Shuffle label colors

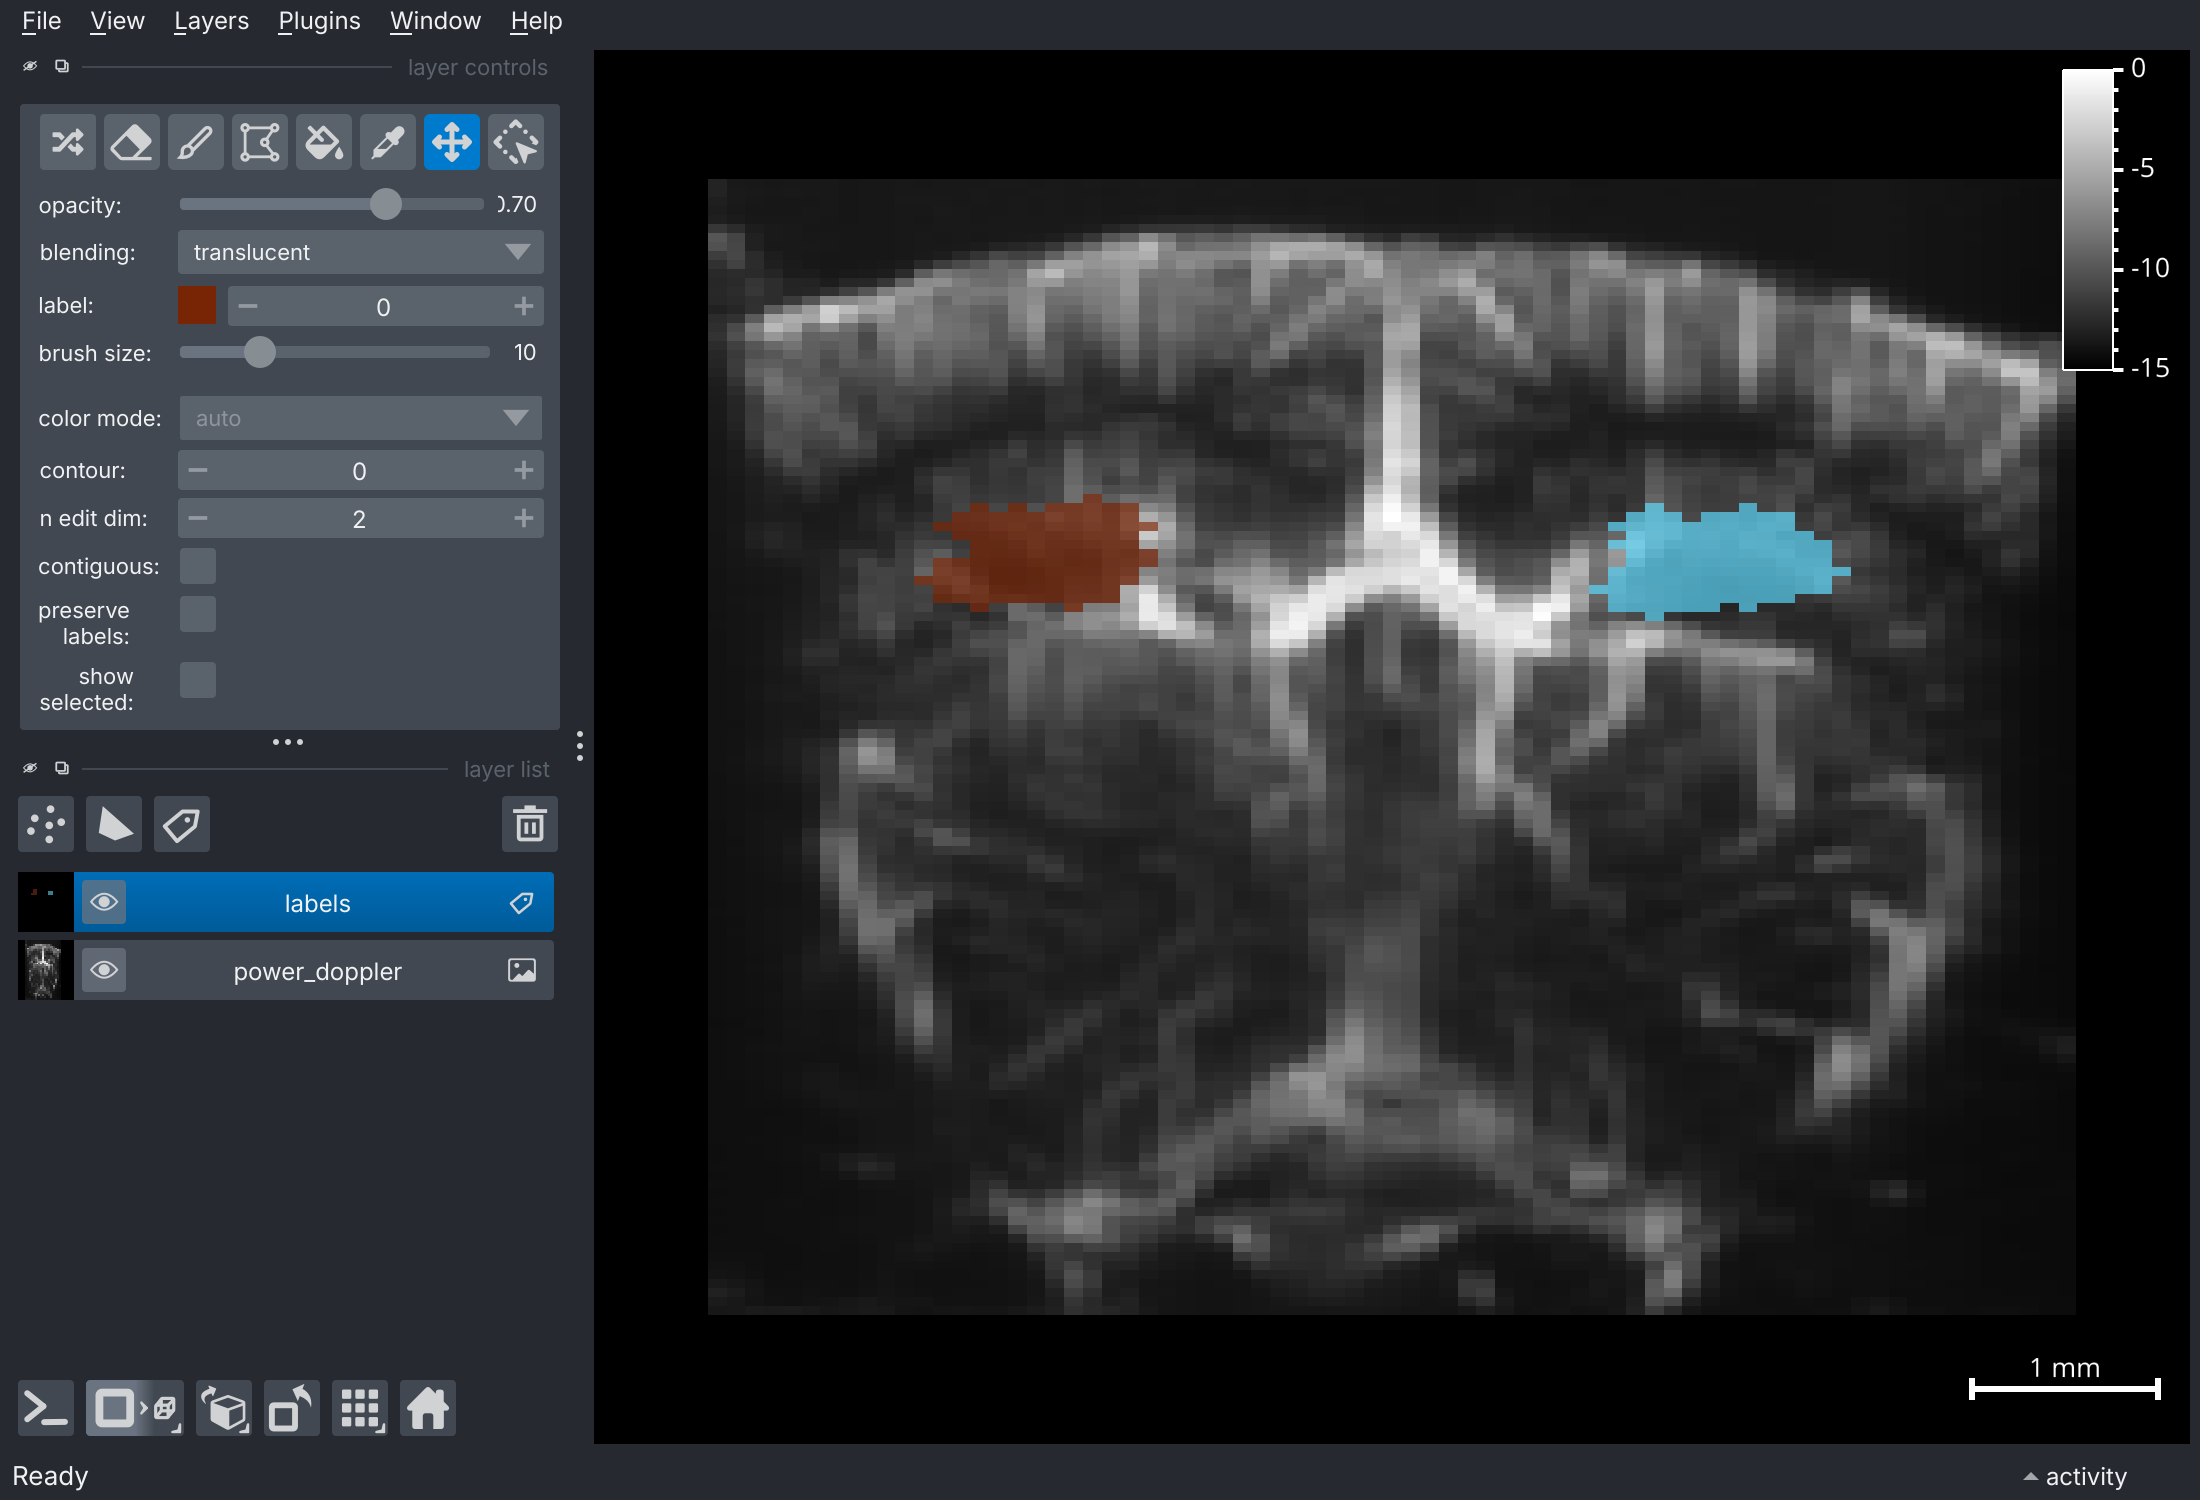click(x=67, y=142)
